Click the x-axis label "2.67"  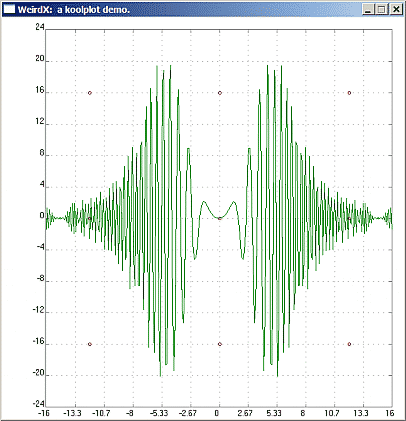[245, 413]
